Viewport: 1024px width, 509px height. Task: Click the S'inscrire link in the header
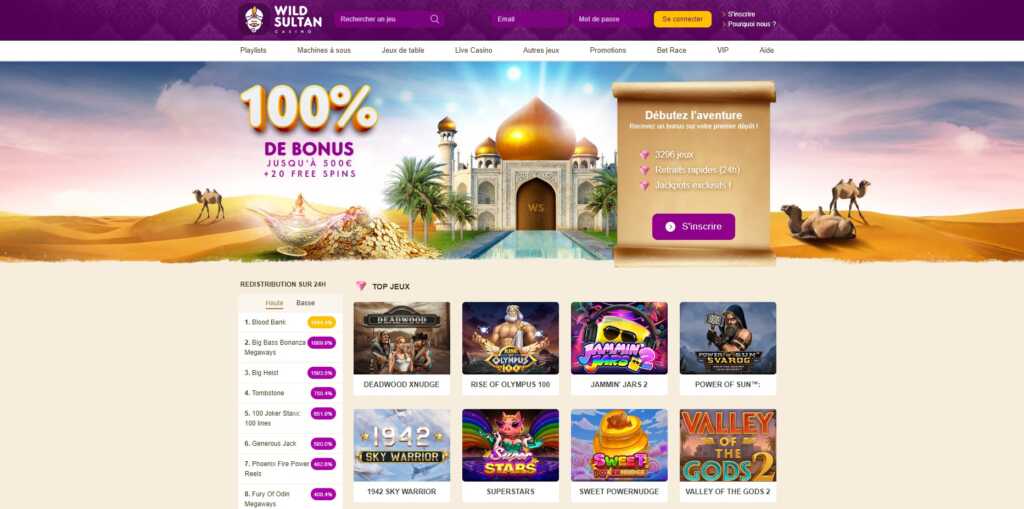(x=741, y=14)
